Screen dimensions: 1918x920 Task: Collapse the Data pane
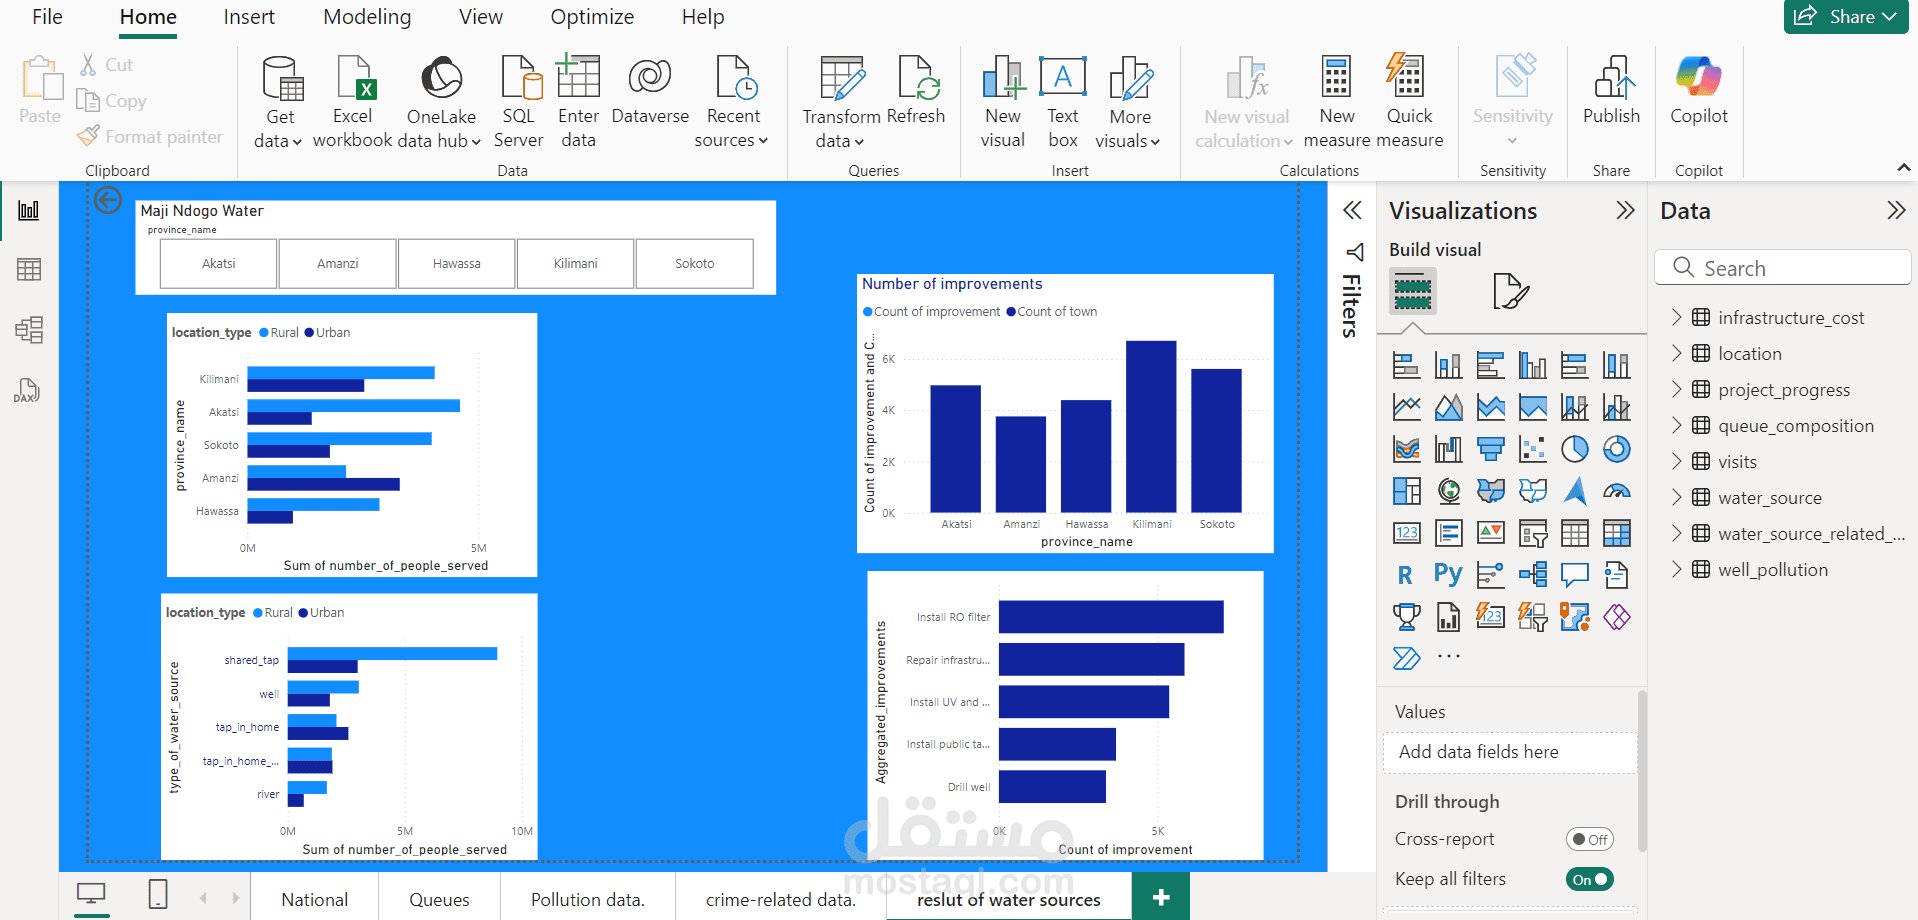(x=1896, y=211)
